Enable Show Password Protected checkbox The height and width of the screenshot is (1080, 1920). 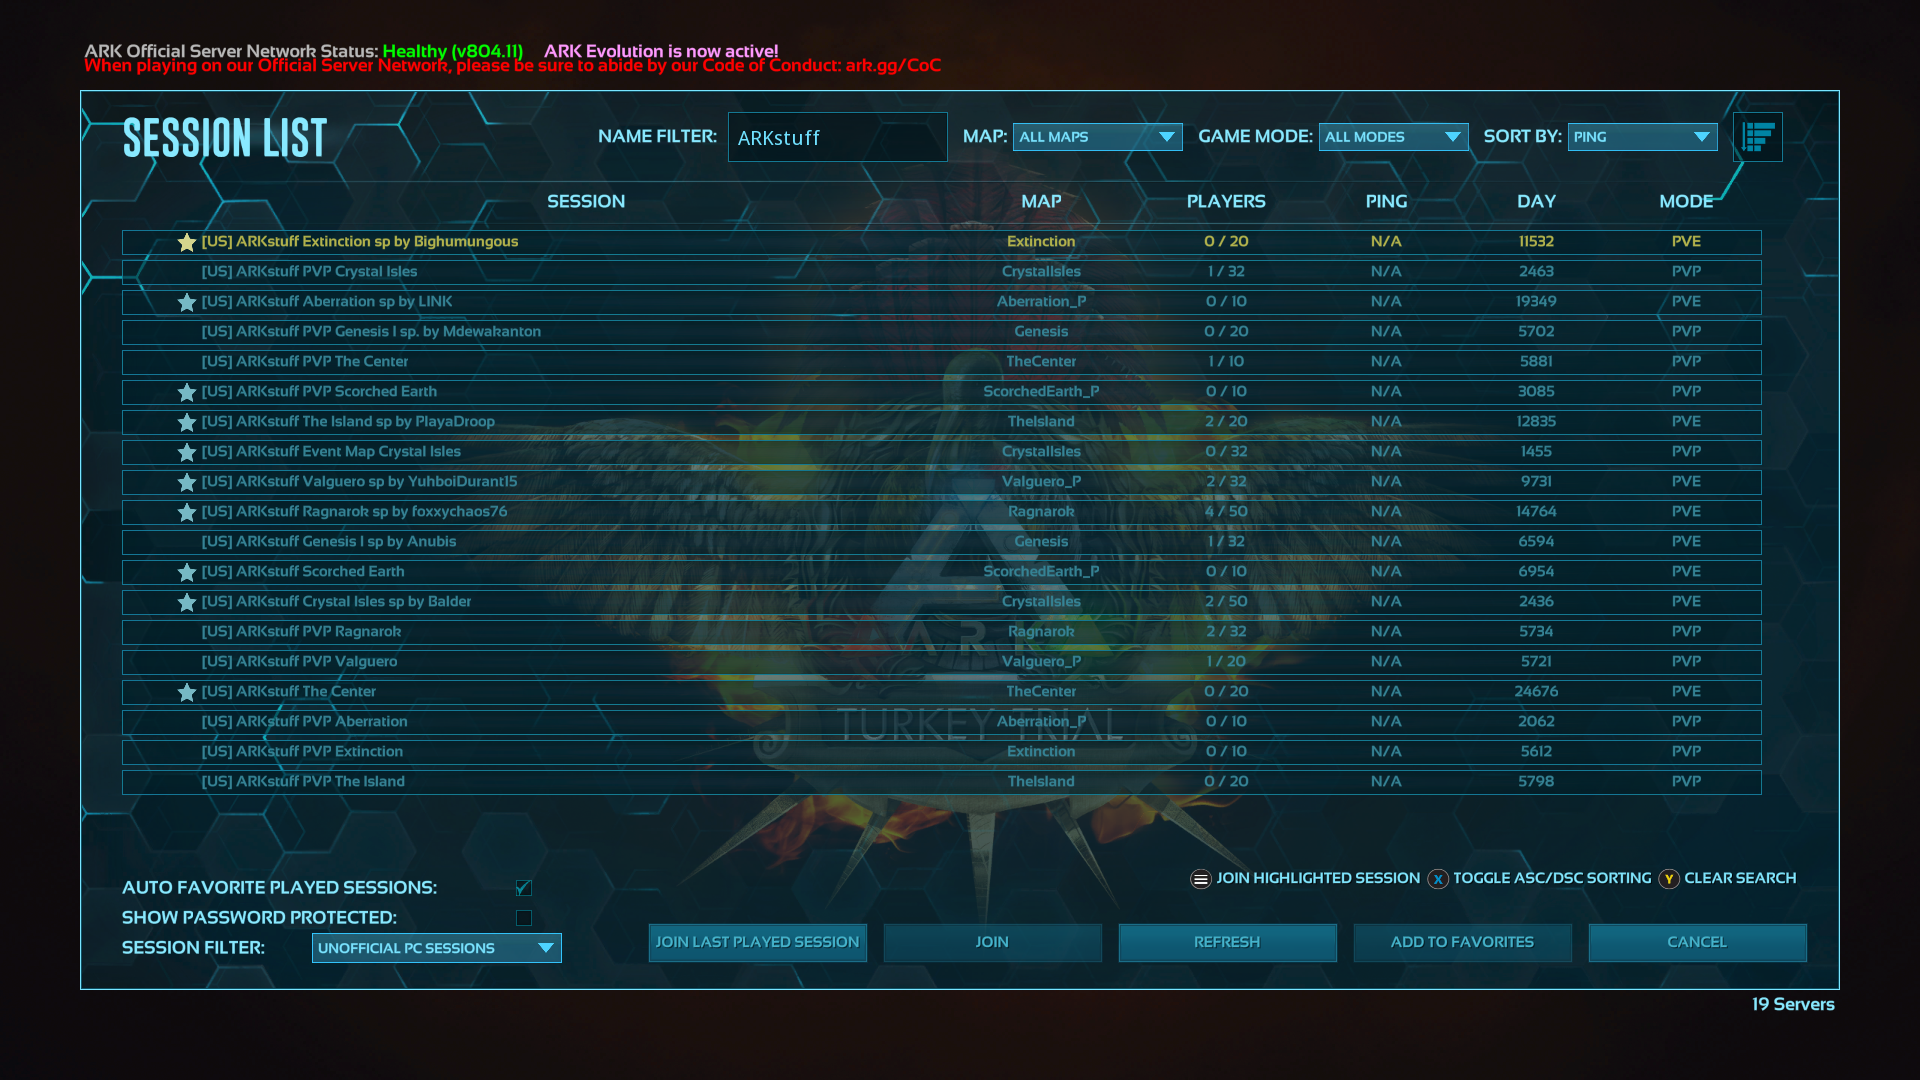[524, 916]
